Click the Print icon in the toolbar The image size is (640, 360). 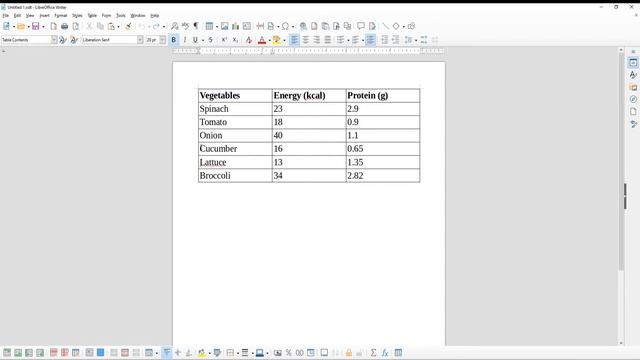[64, 27]
